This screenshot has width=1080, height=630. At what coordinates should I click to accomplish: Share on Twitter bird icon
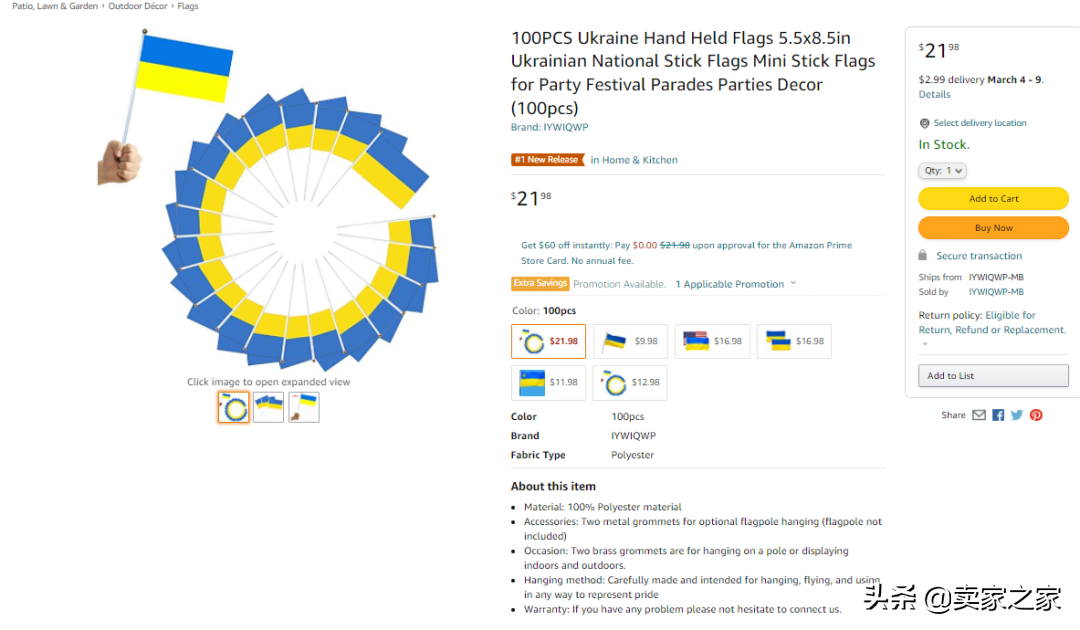pyautogui.click(x=1017, y=415)
